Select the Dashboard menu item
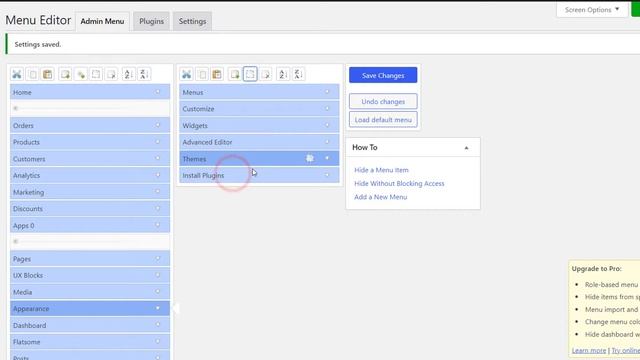 (x=90, y=325)
